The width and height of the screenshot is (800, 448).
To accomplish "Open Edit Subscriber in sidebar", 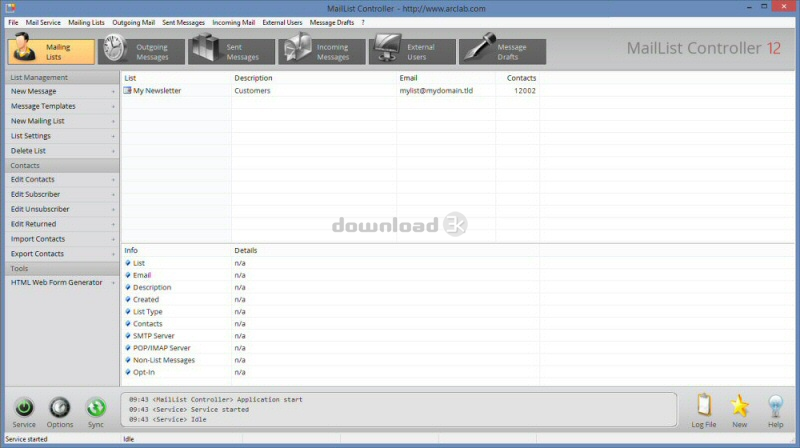I will [x=62, y=194].
